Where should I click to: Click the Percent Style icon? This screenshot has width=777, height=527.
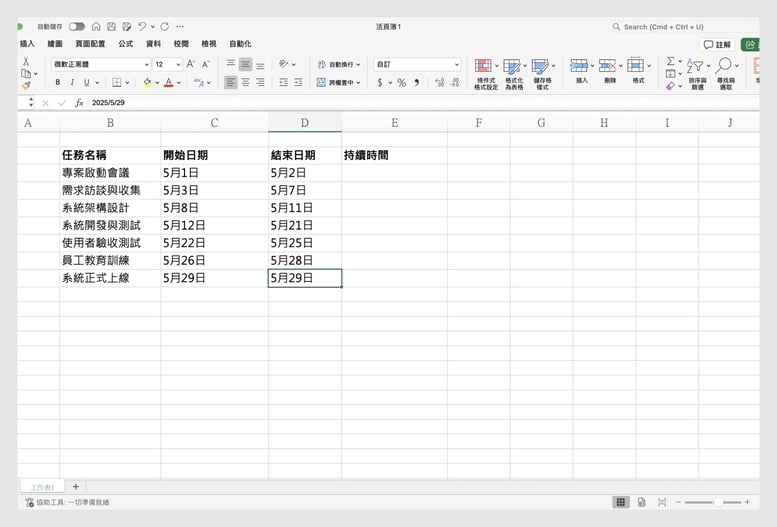pos(401,82)
